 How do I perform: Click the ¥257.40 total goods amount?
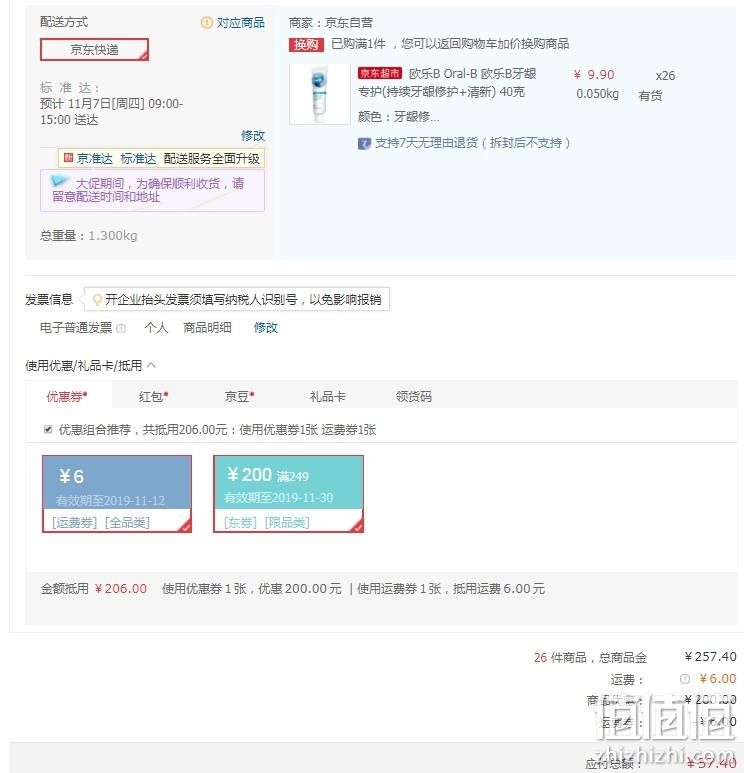coord(710,657)
